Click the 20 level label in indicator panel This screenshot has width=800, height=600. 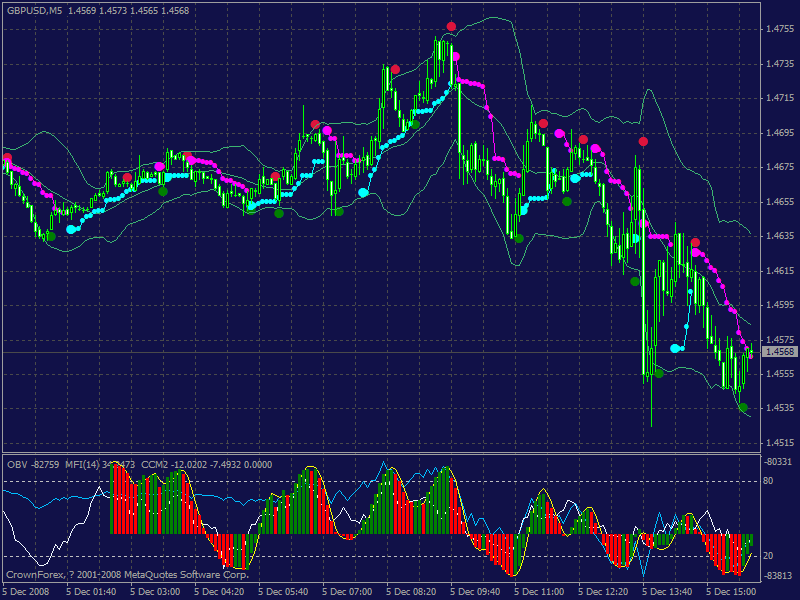(x=770, y=556)
